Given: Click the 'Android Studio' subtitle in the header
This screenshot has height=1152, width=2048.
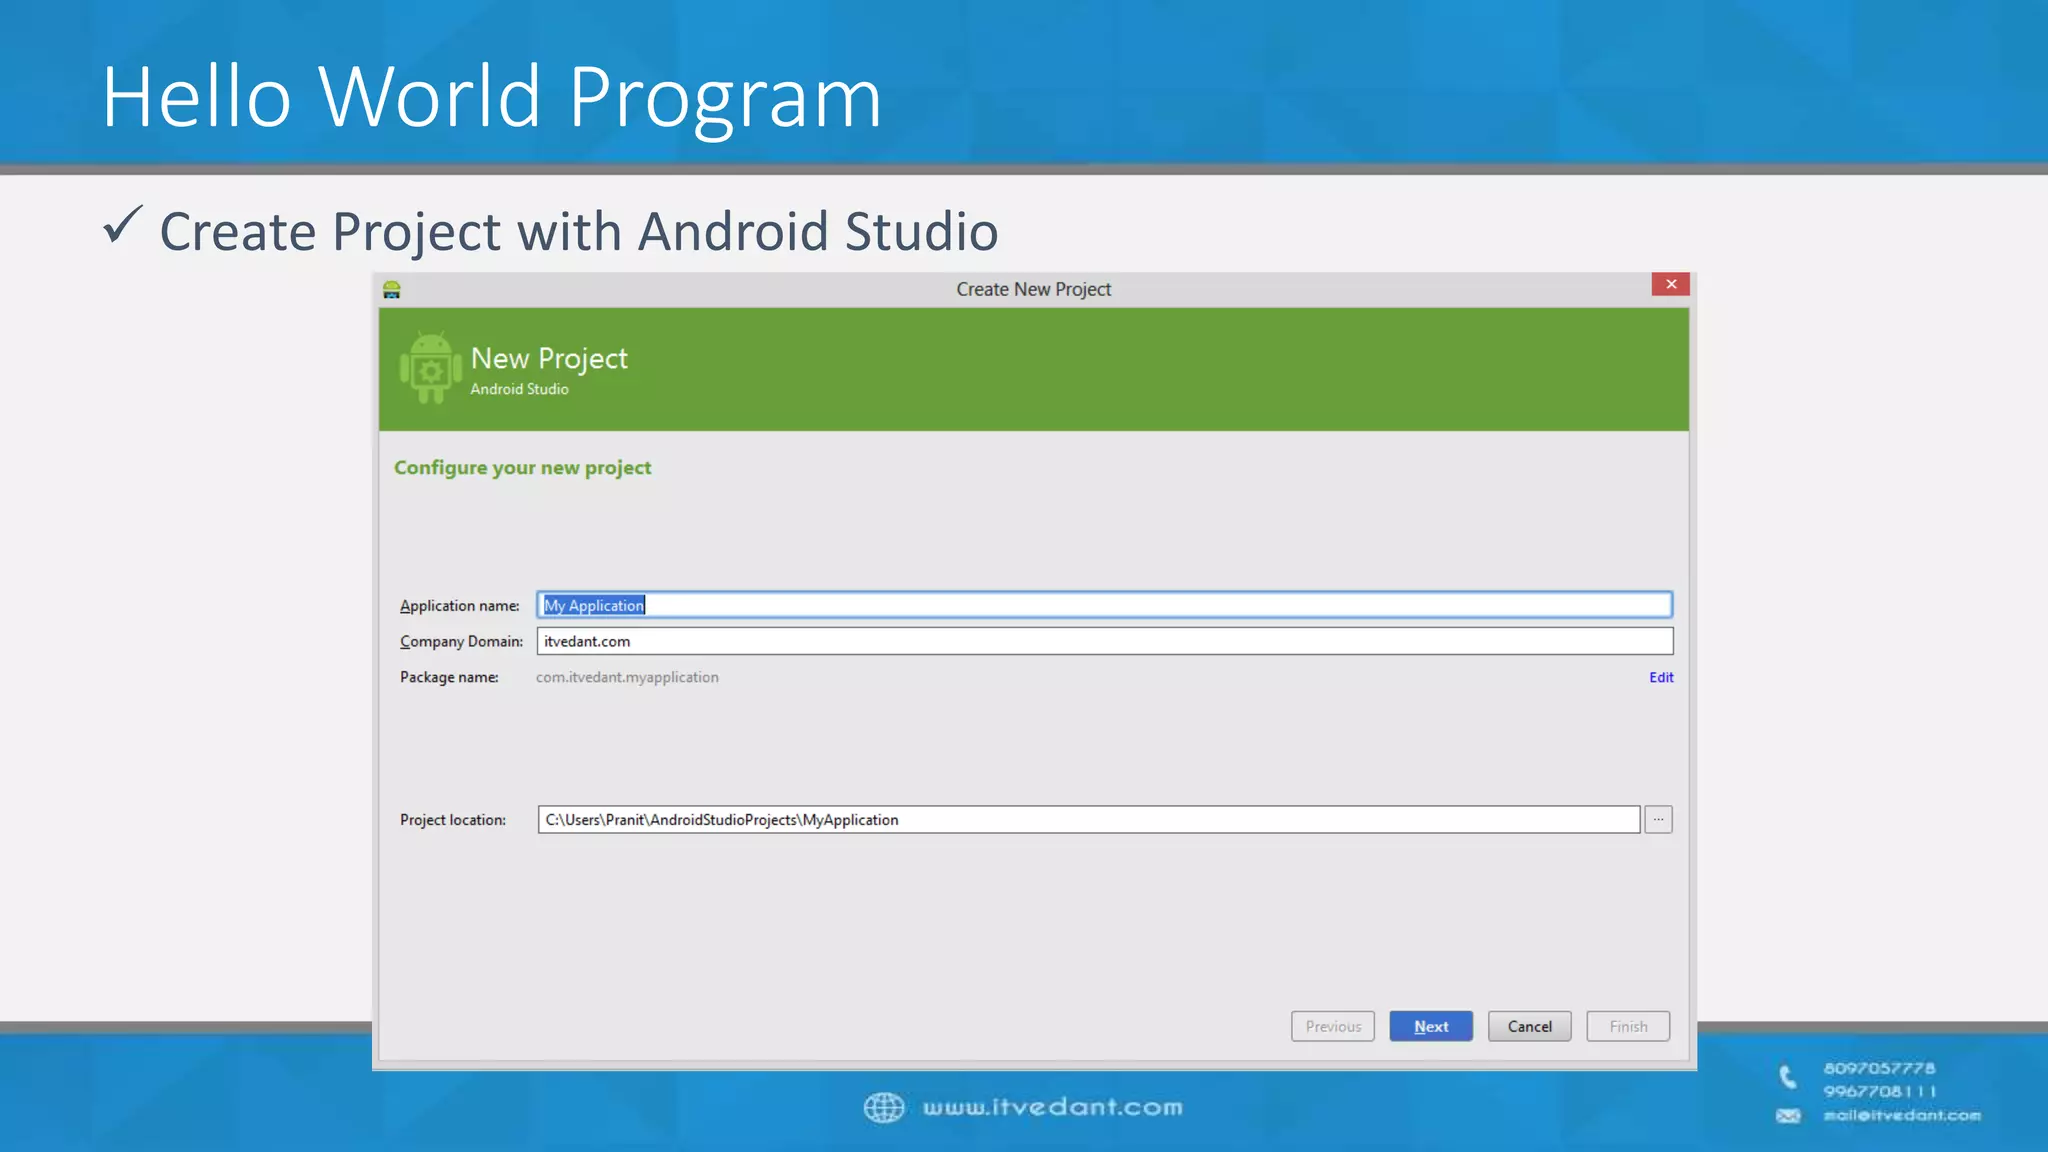Looking at the screenshot, I should click(519, 389).
